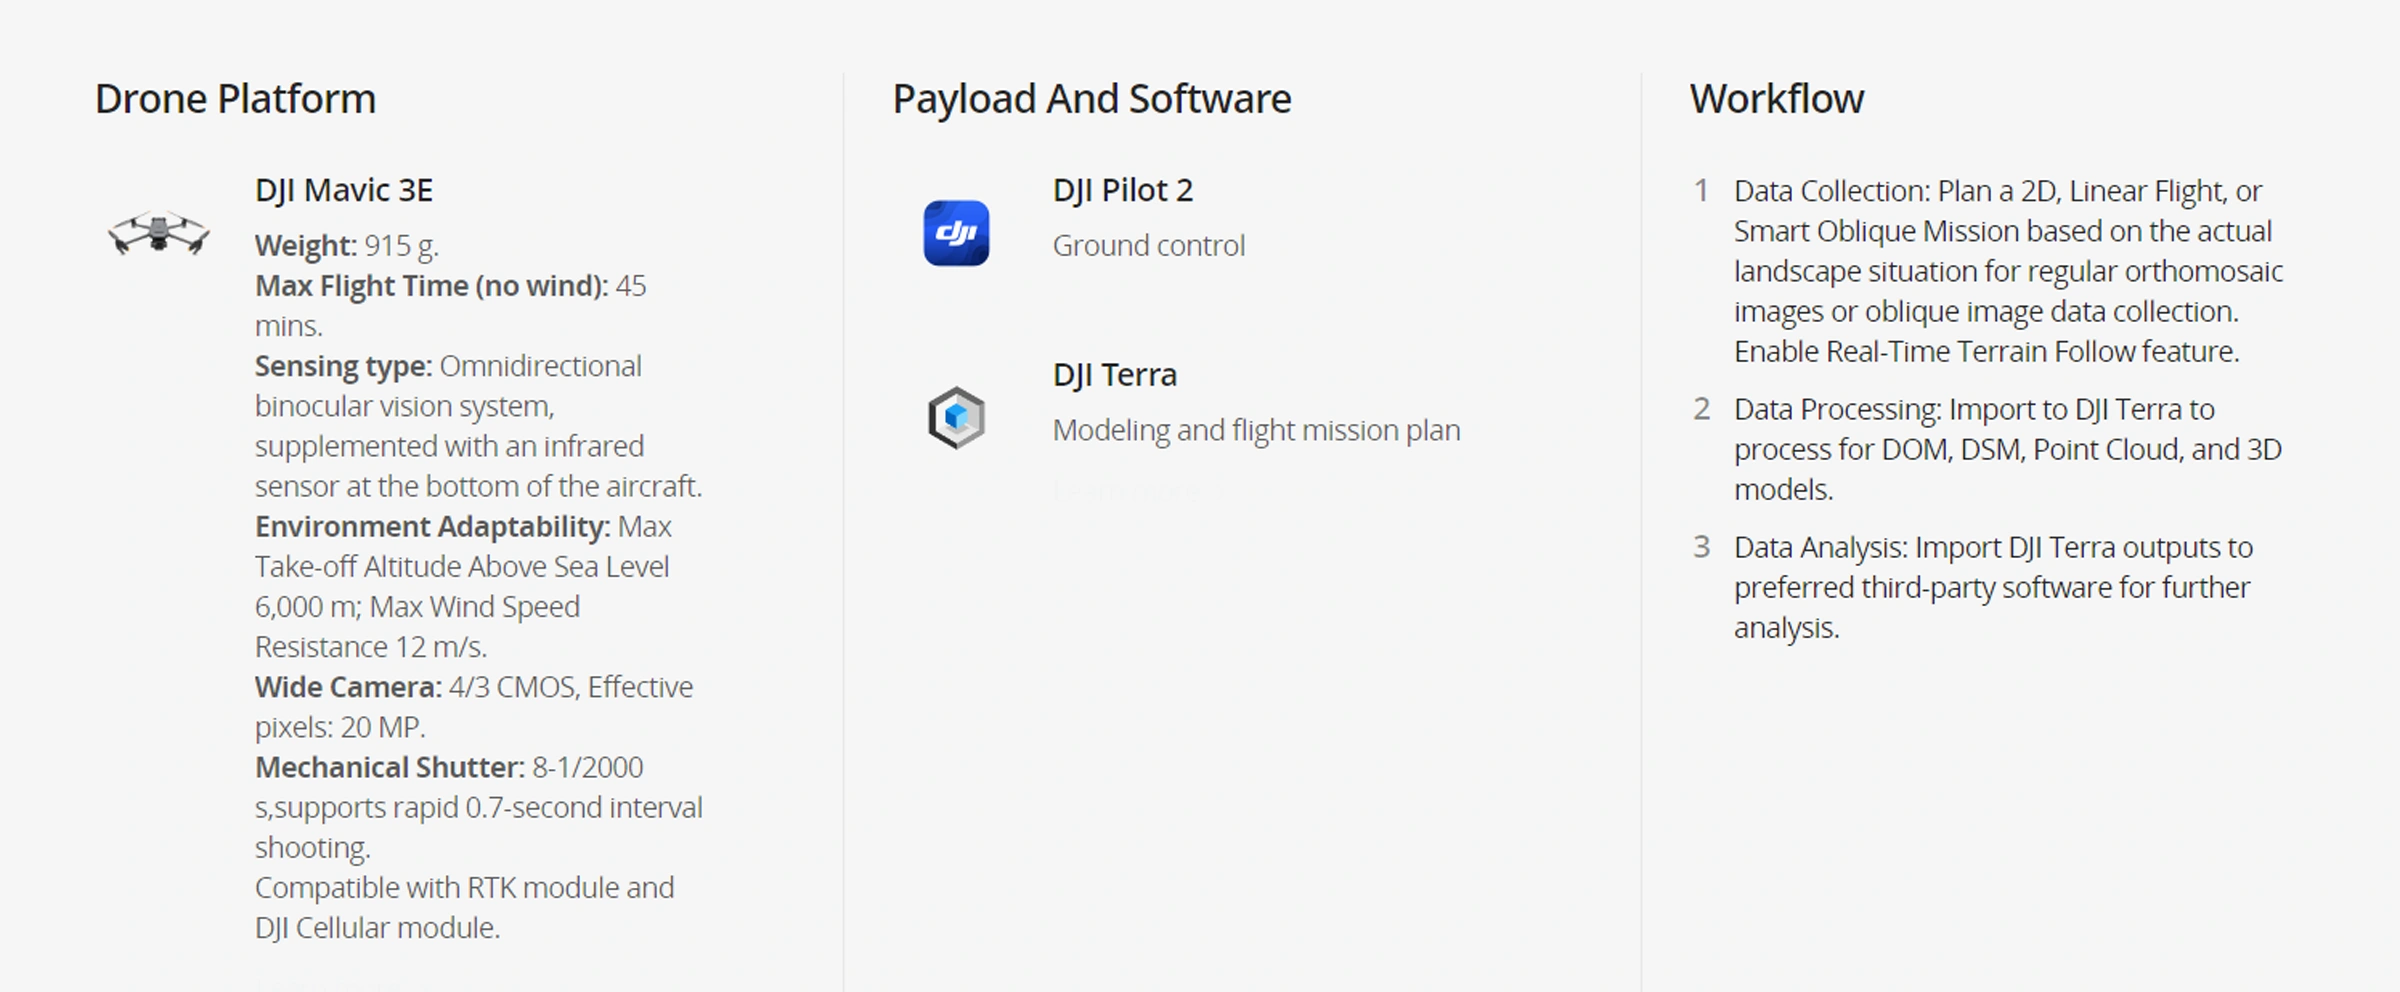
Task: Select workflow step number 2
Action: click(x=1701, y=408)
